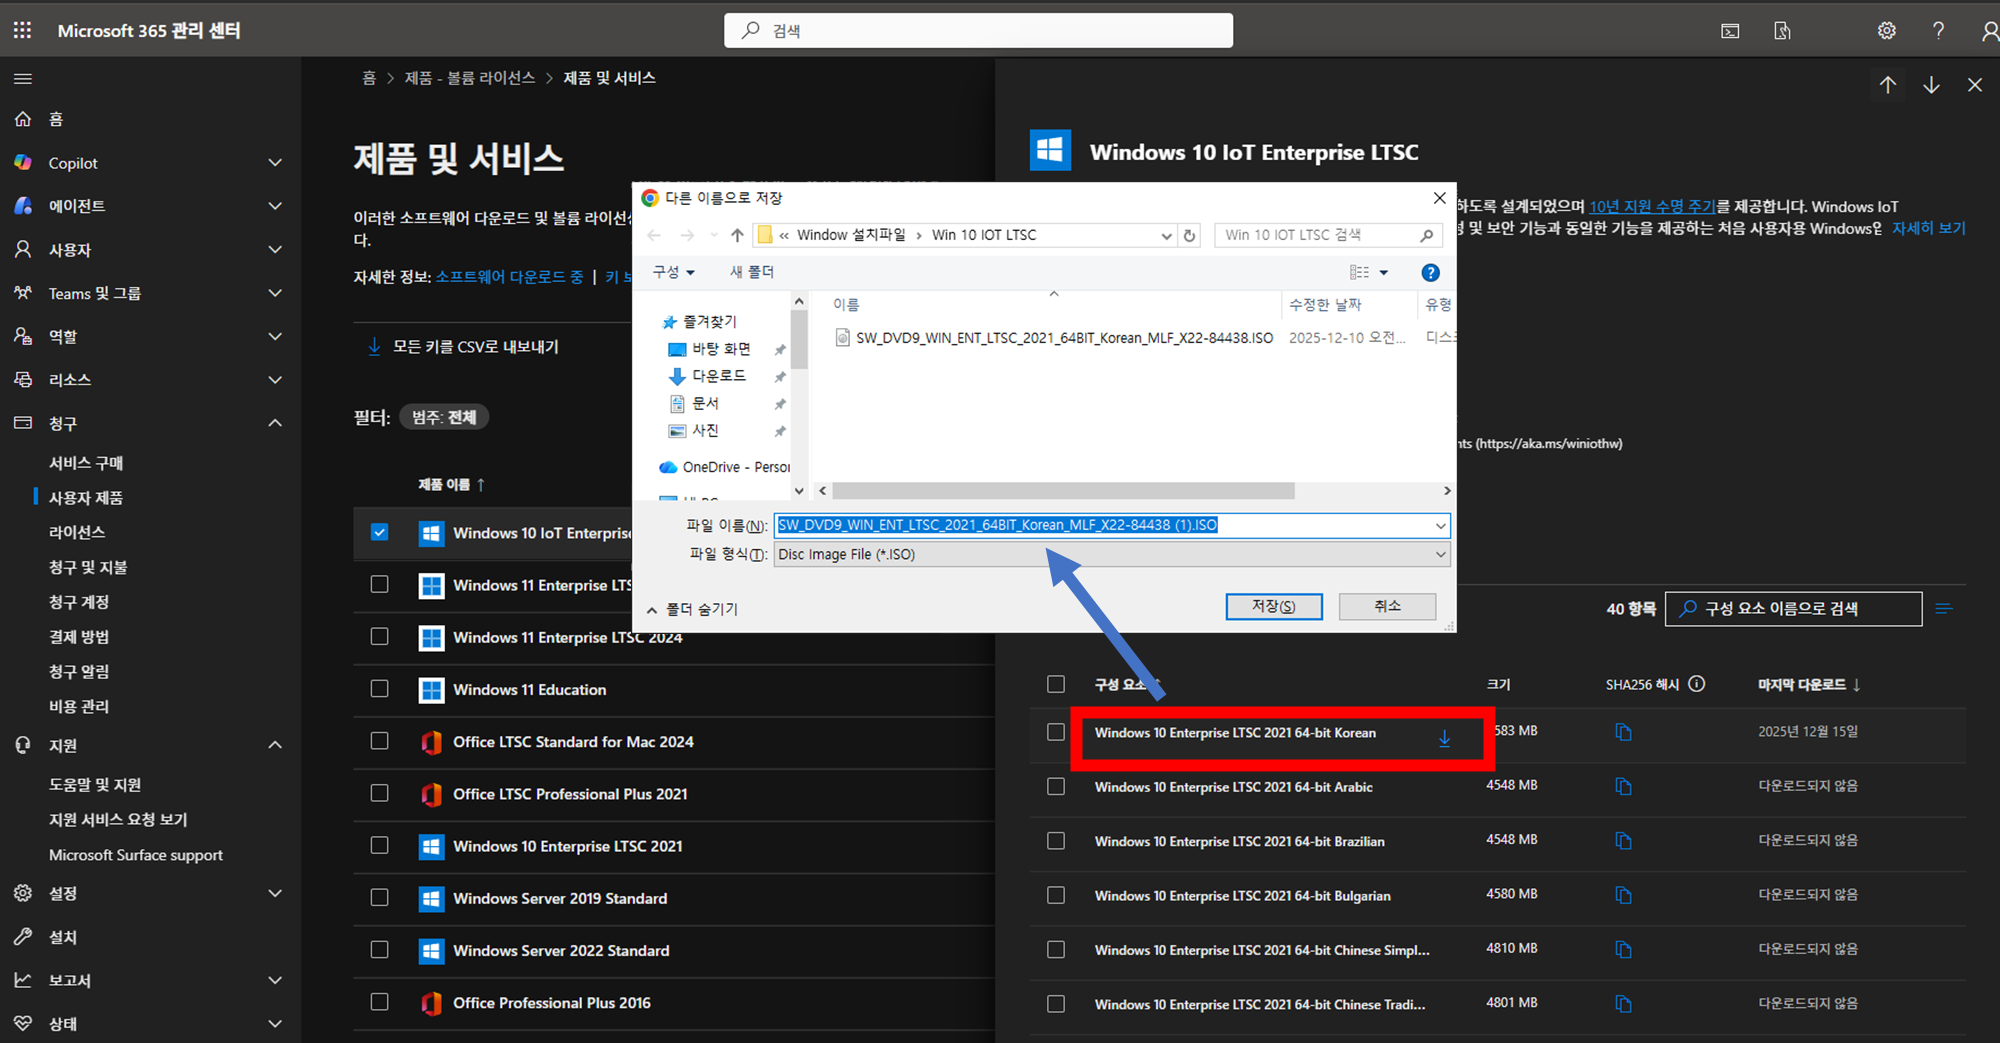The width and height of the screenshot is (2000, 1043).
Task: Open settings gear in top bar
Action: pyautogui.click(x=1886, y=31)
